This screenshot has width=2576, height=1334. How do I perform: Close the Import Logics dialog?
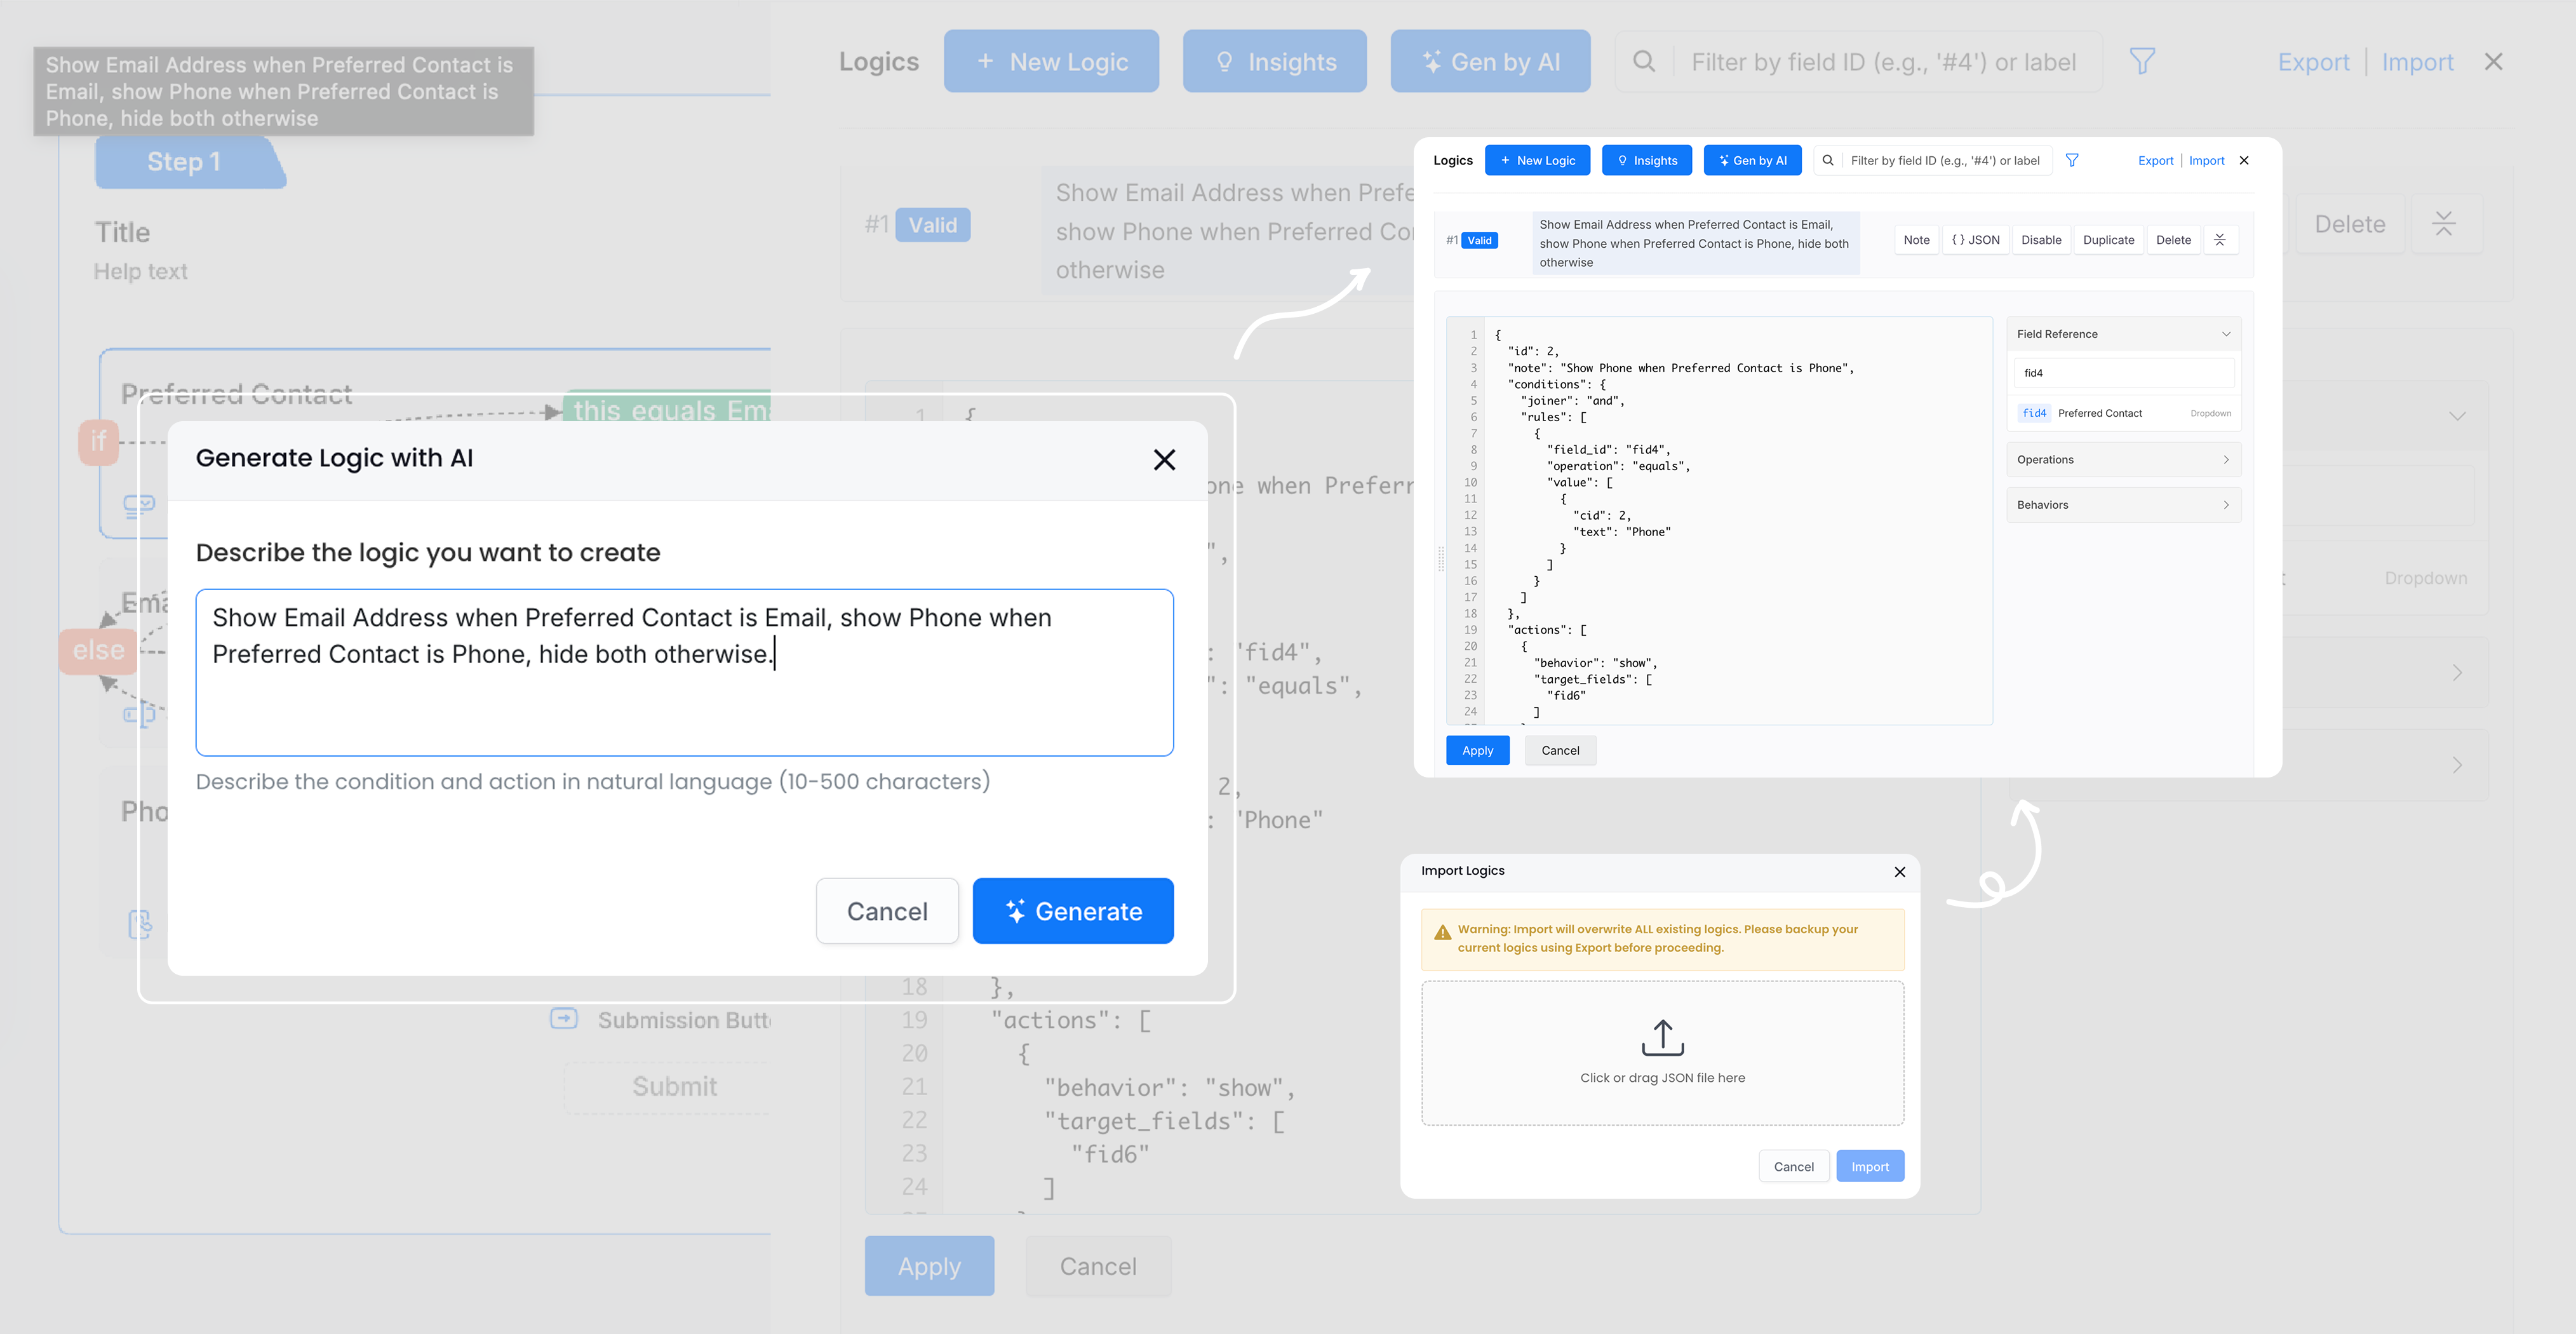pyautogui.click(x=1899, y=872)
